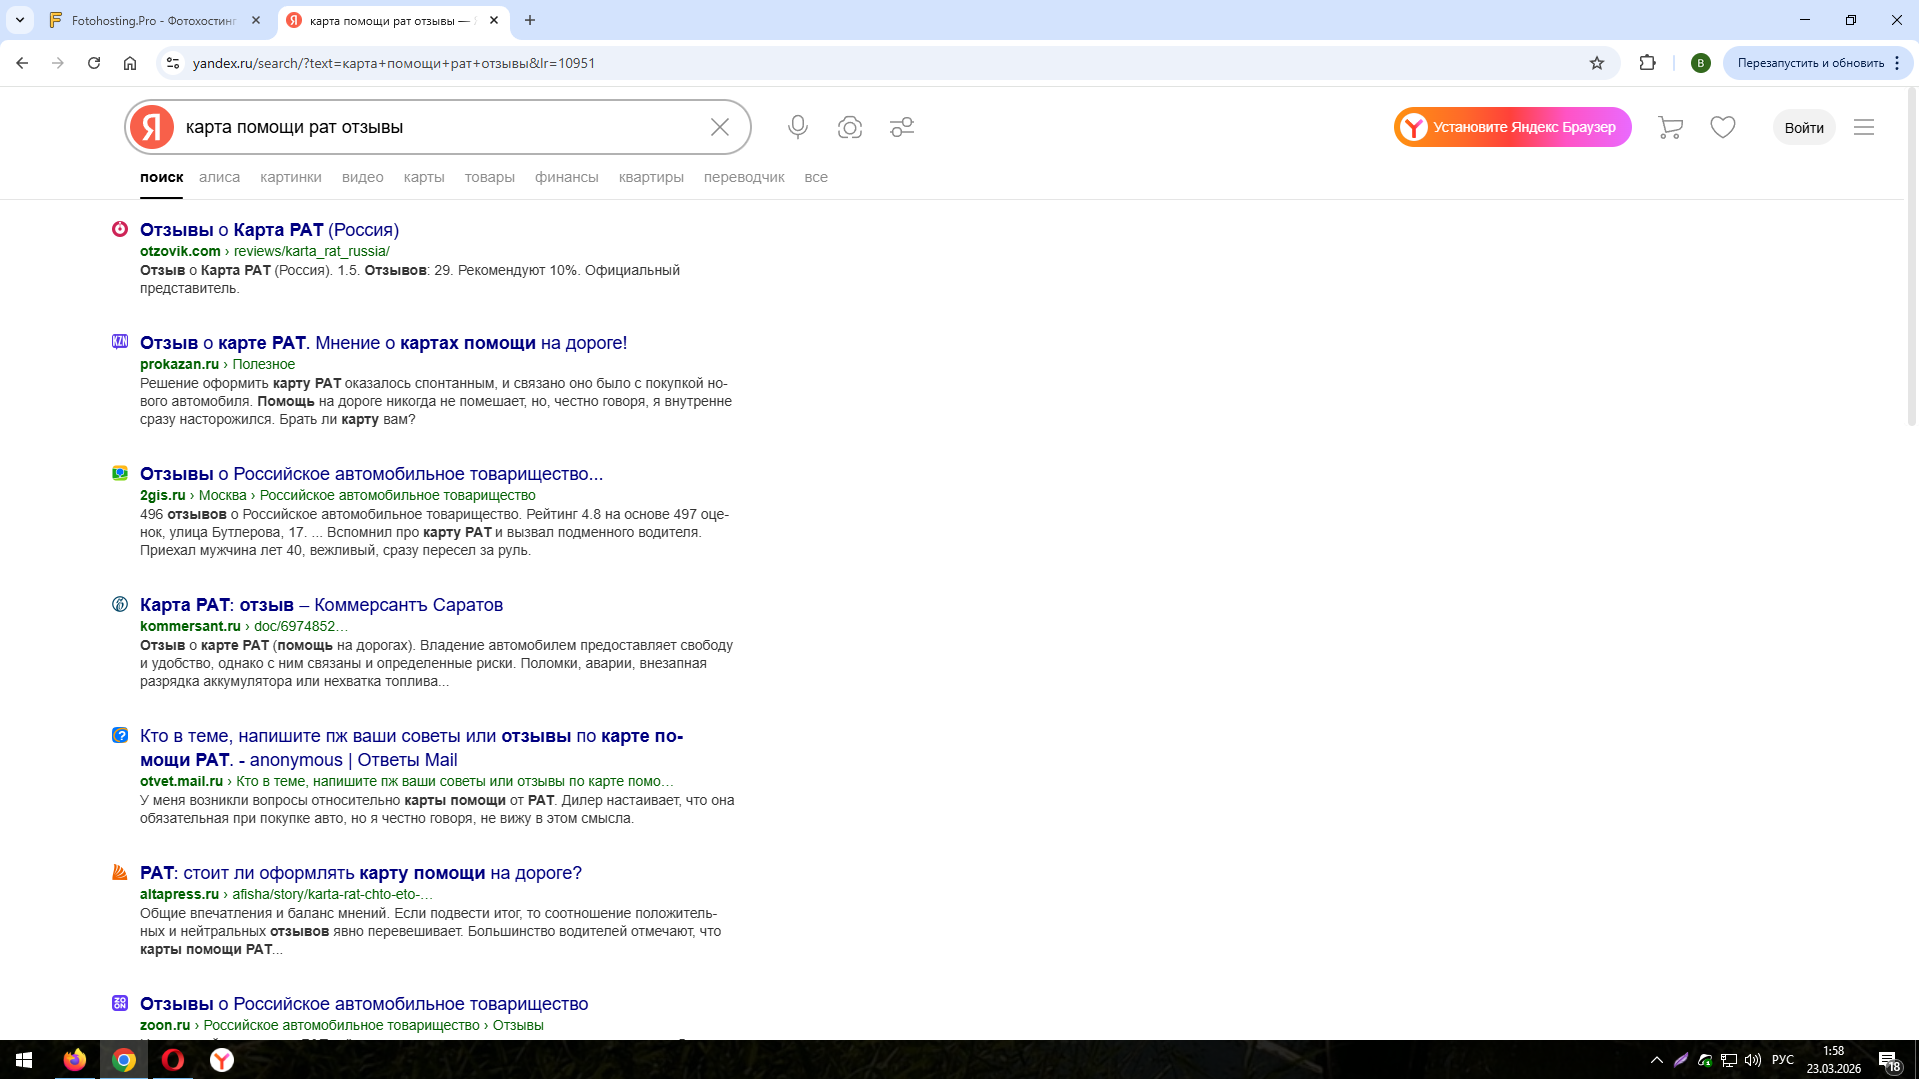Select the 'поиск' search tab

pyautogui.click(x=161, y=177)
